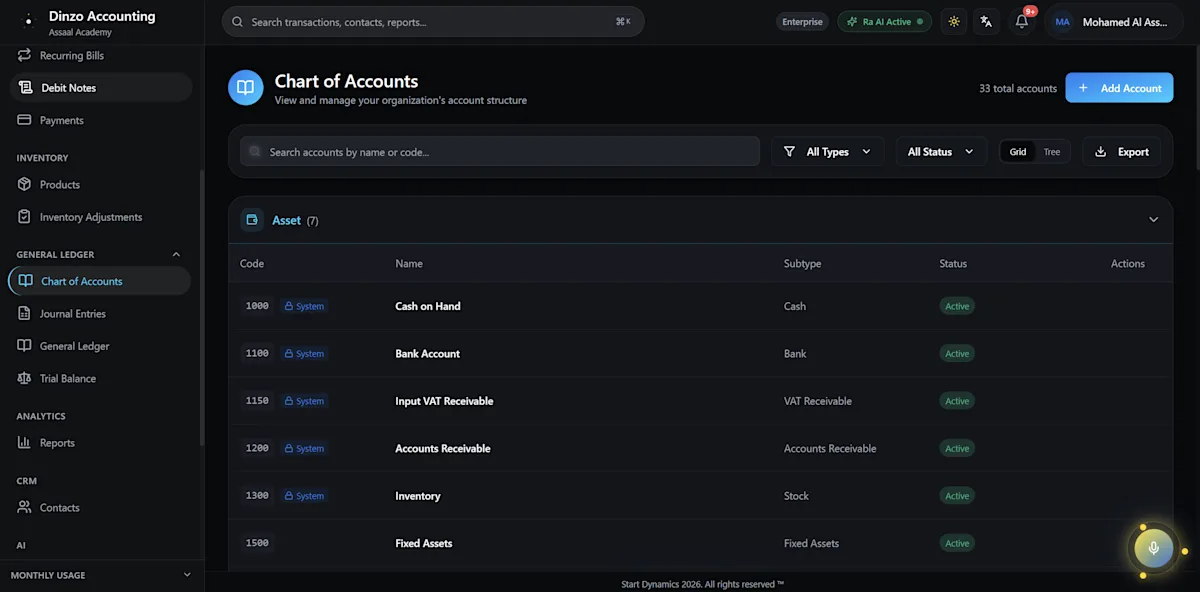Open Debit Notes in the sidebar

pyautogui.click(x=100, y=88)
